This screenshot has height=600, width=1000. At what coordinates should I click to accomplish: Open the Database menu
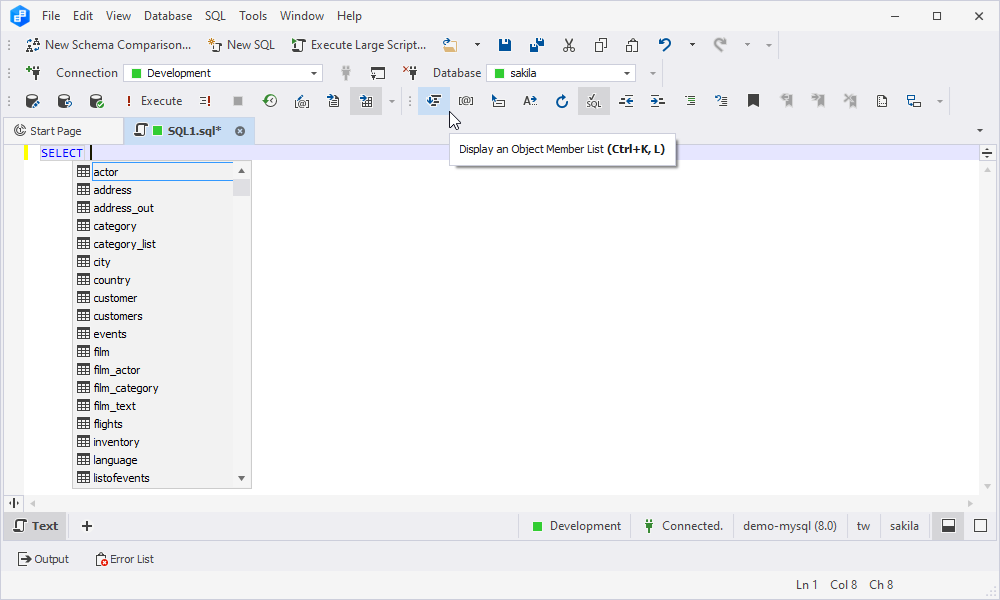coord(168,16)
